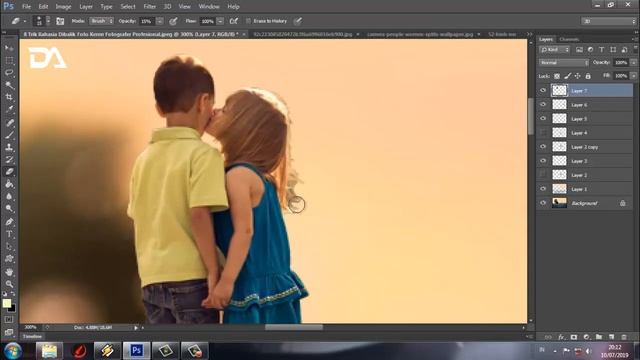This screenshot has width=640, height=360.
Task: Select the Blur tool
Action: tap(9, 196)
